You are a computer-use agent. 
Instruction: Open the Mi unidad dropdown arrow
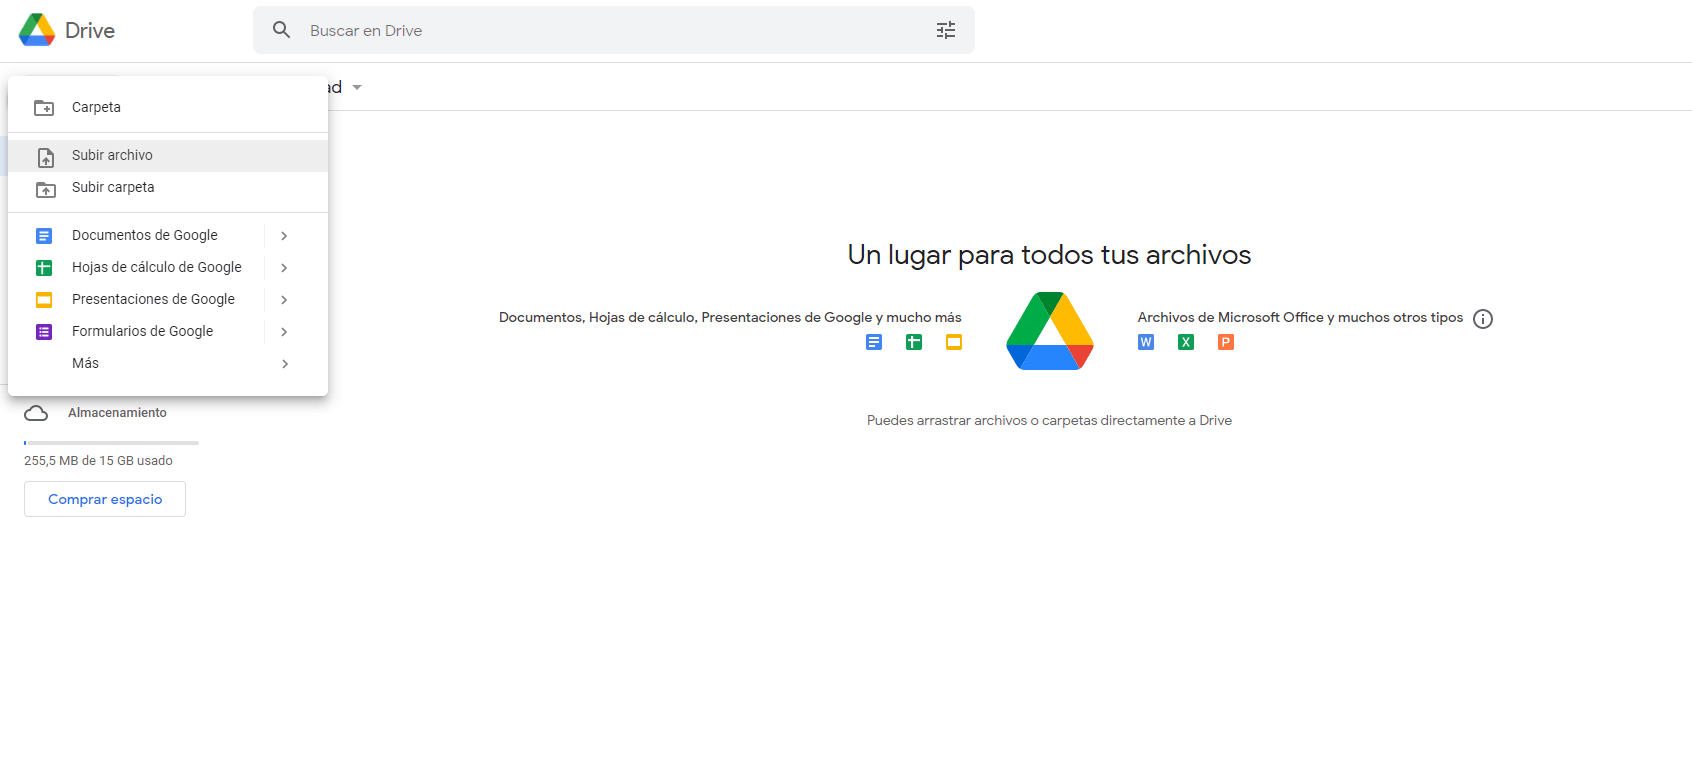[x=357, y=88]
